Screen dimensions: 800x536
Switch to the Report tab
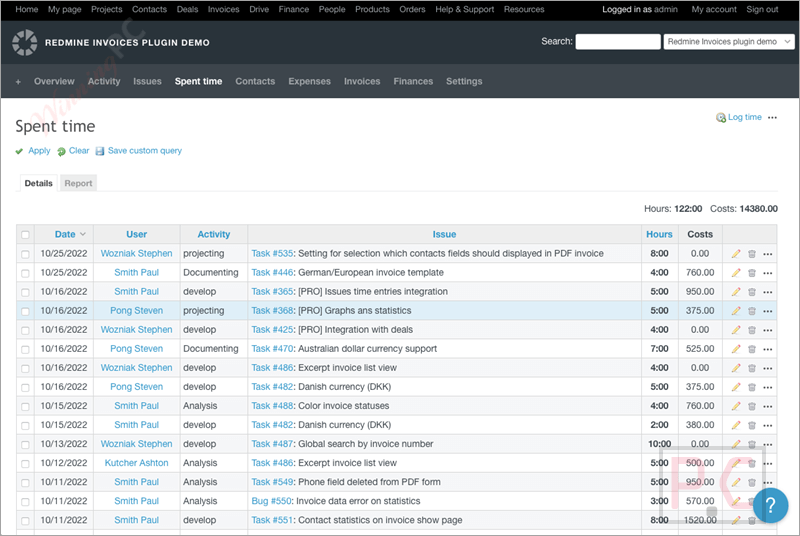click(x=78, y=183)
